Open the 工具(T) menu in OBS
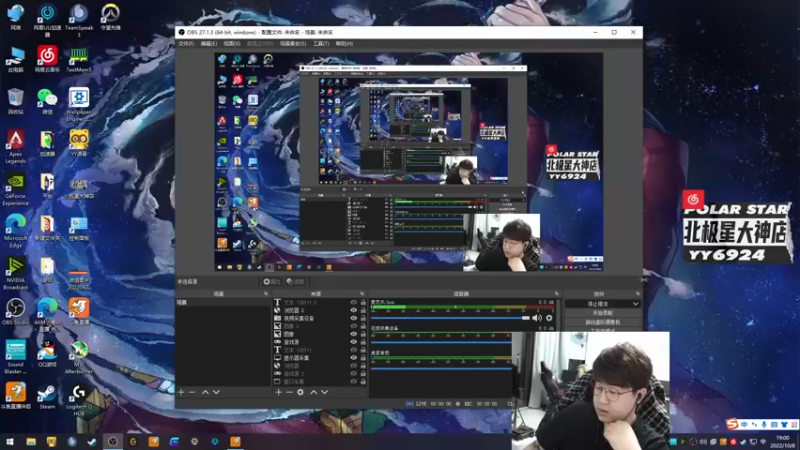 click(321, 44)
